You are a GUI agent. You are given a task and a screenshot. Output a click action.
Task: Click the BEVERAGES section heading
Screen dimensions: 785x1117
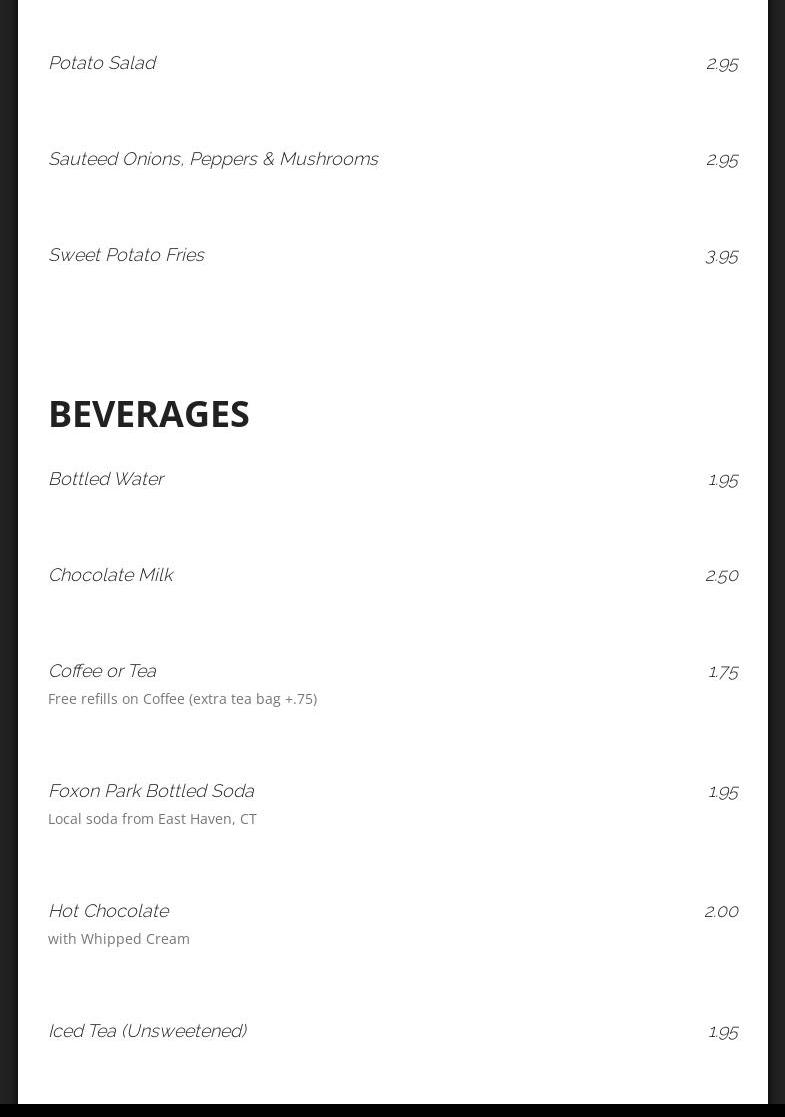click(149, 414)
